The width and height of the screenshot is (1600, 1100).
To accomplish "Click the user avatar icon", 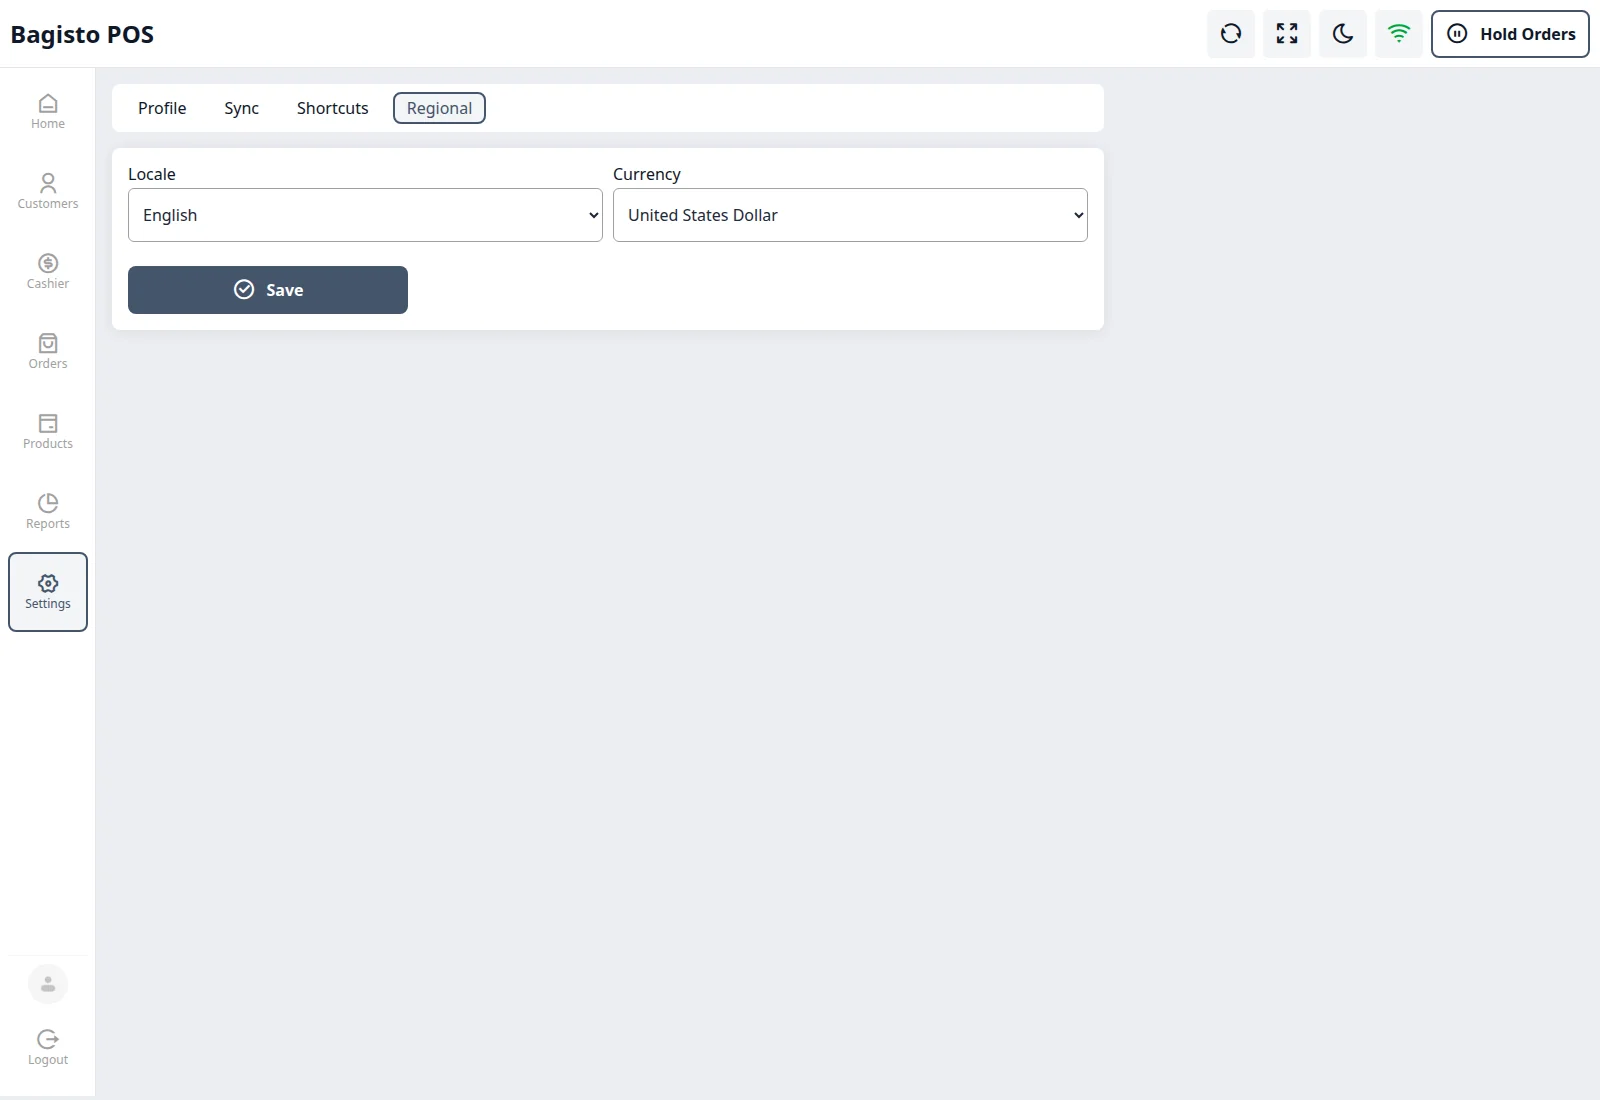I will pyautogui.click(x=48, y=984).
